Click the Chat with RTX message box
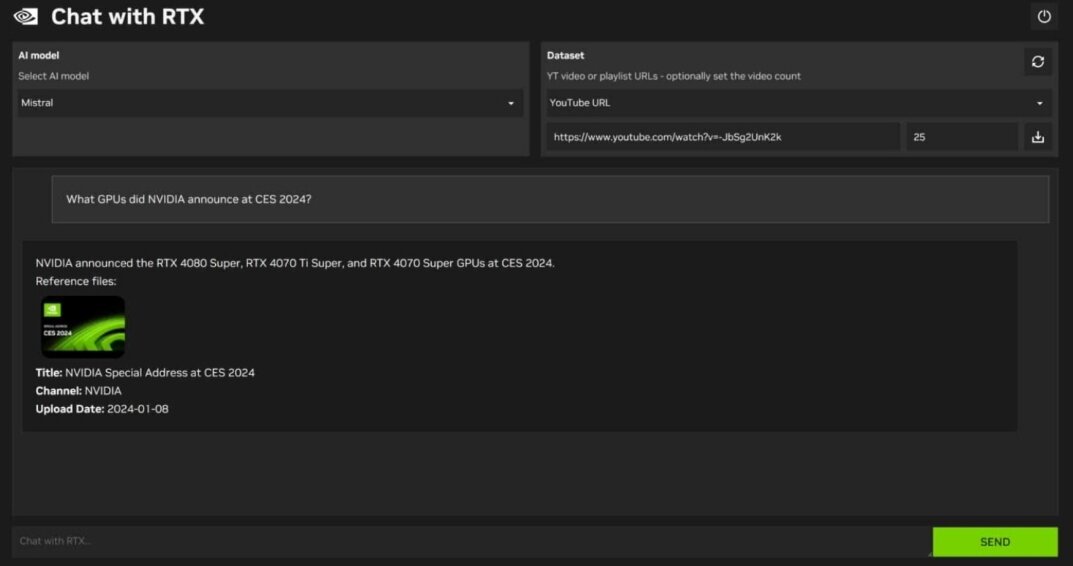 (x=471, y=541)
